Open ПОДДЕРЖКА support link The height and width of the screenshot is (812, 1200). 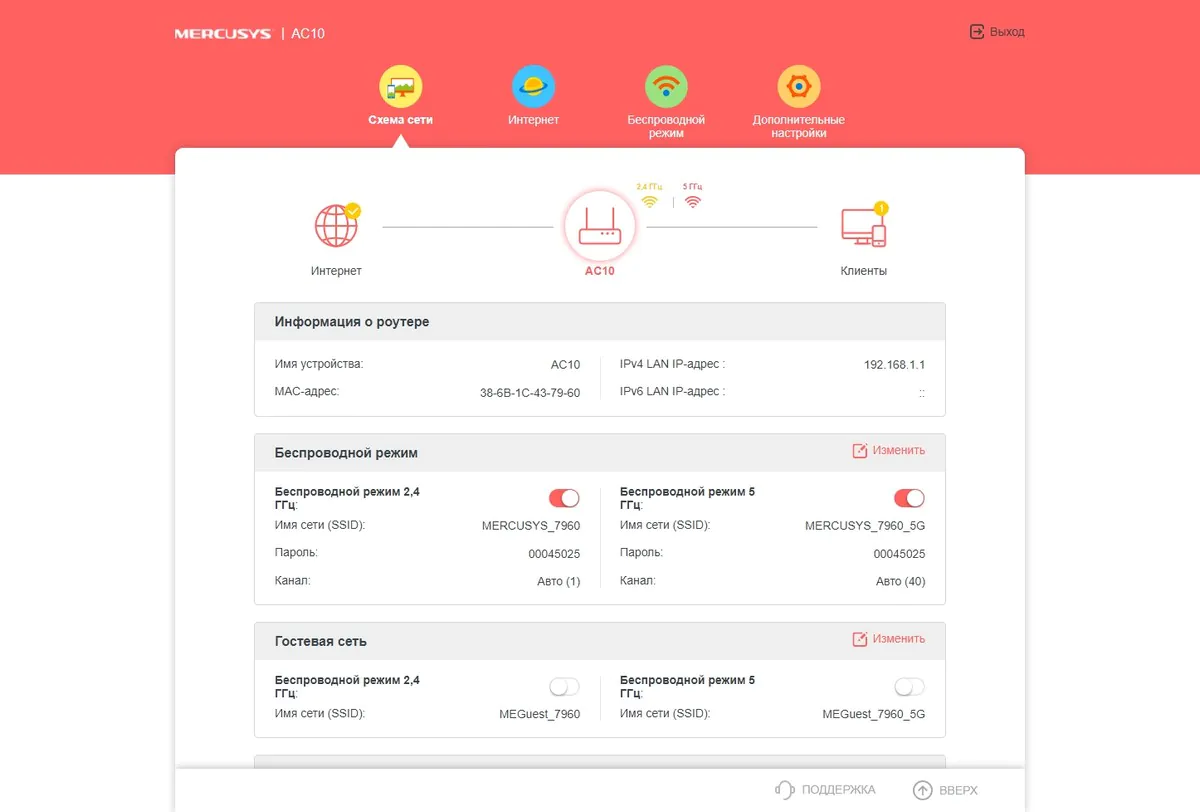[825, 790]
